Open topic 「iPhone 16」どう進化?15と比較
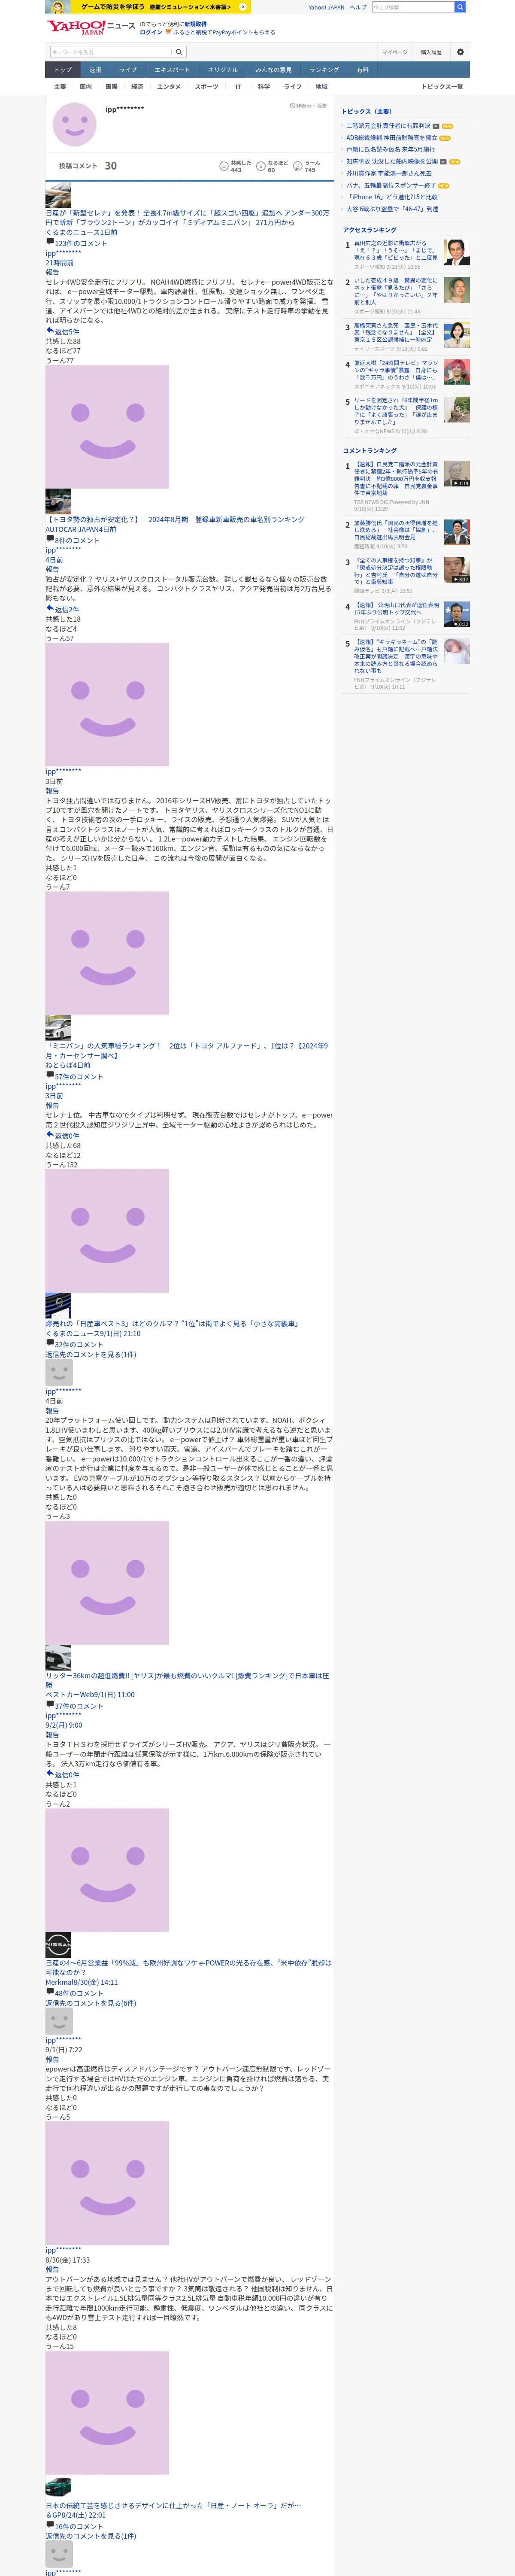Screen dimensions: 515x2576 (392, 197)
